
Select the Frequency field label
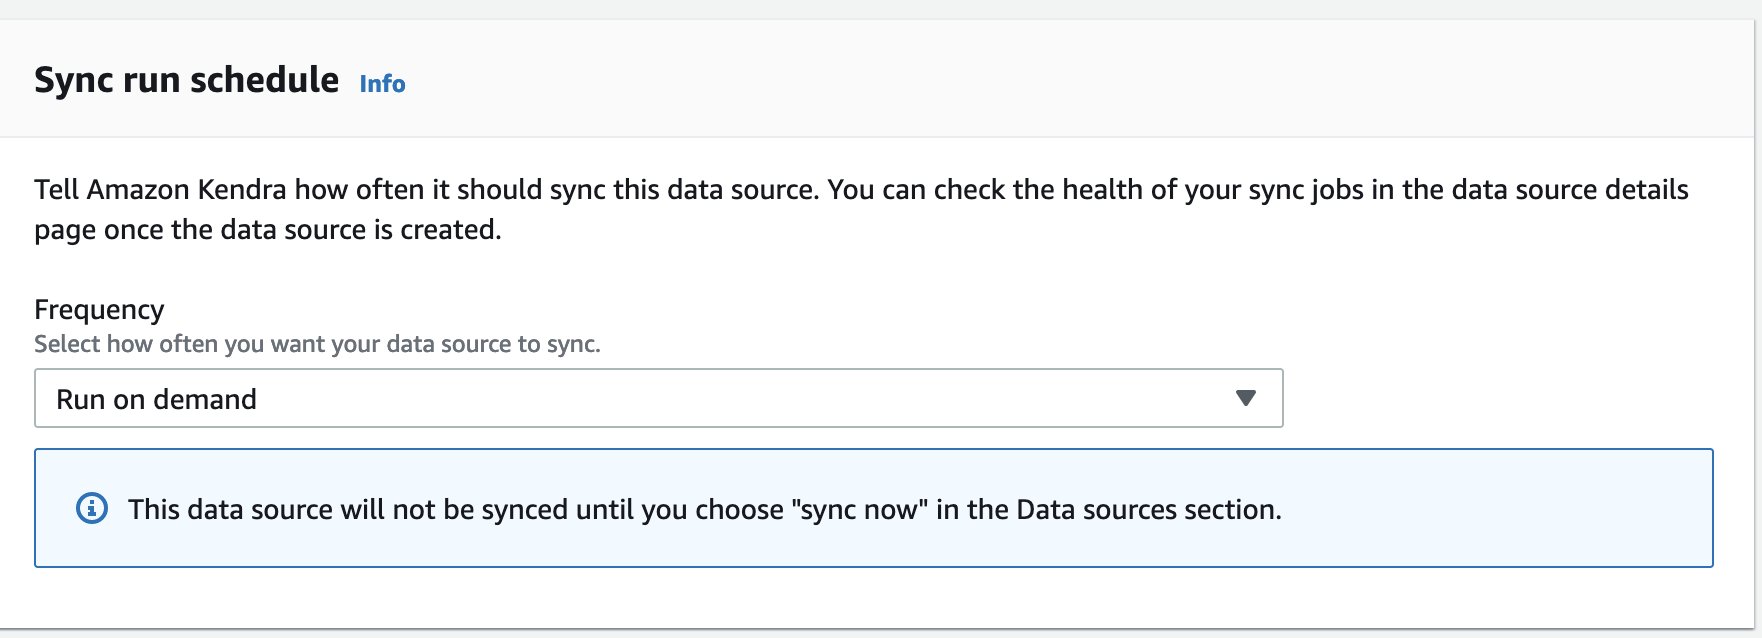(x=99, y=310)
